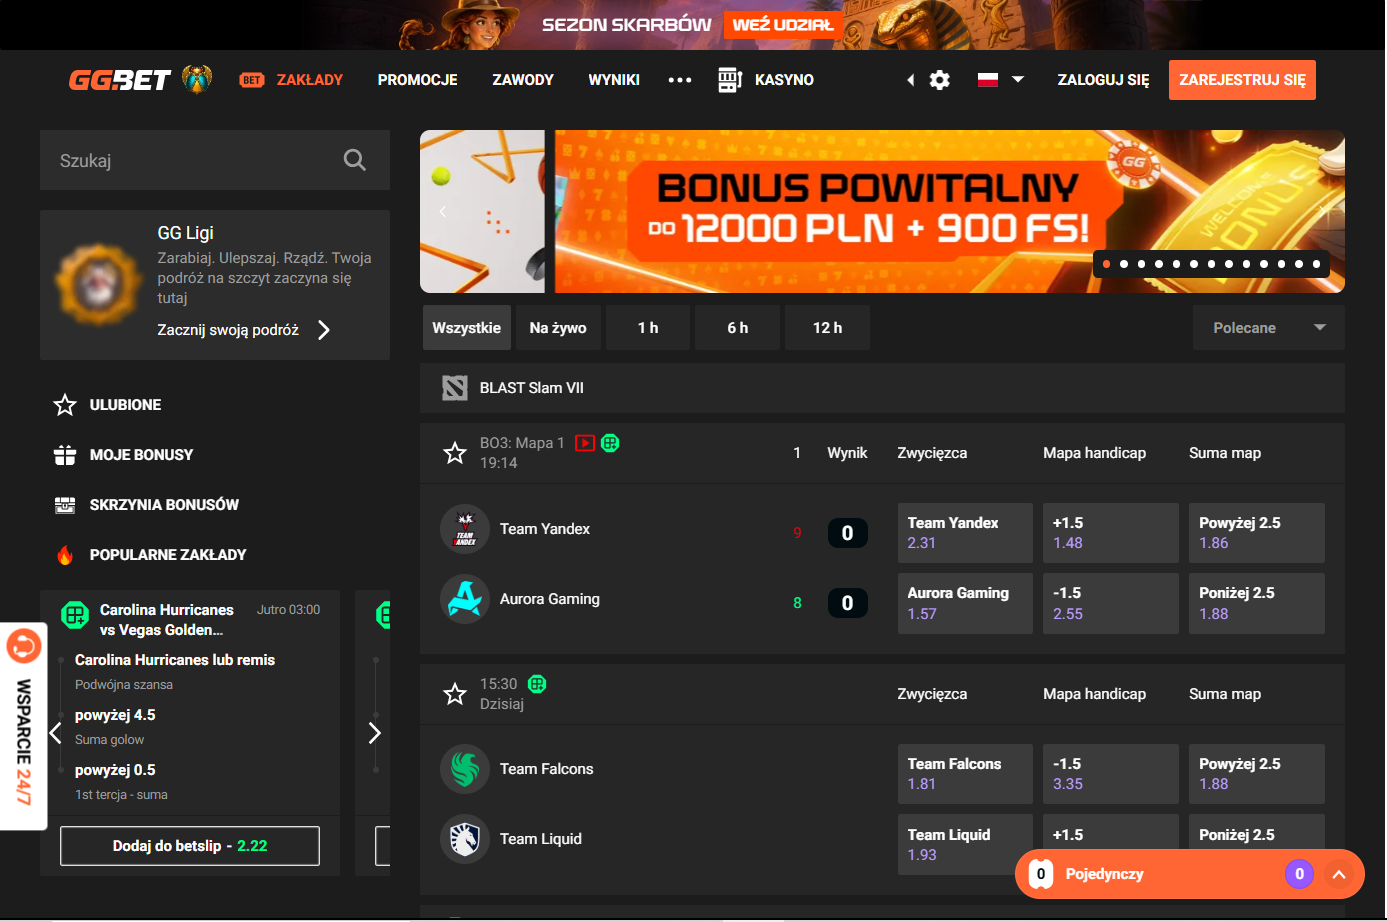Click the Szukaj search field
Image resolution: width=1387 pixels, height=922 pixels.
pos(215,160)
